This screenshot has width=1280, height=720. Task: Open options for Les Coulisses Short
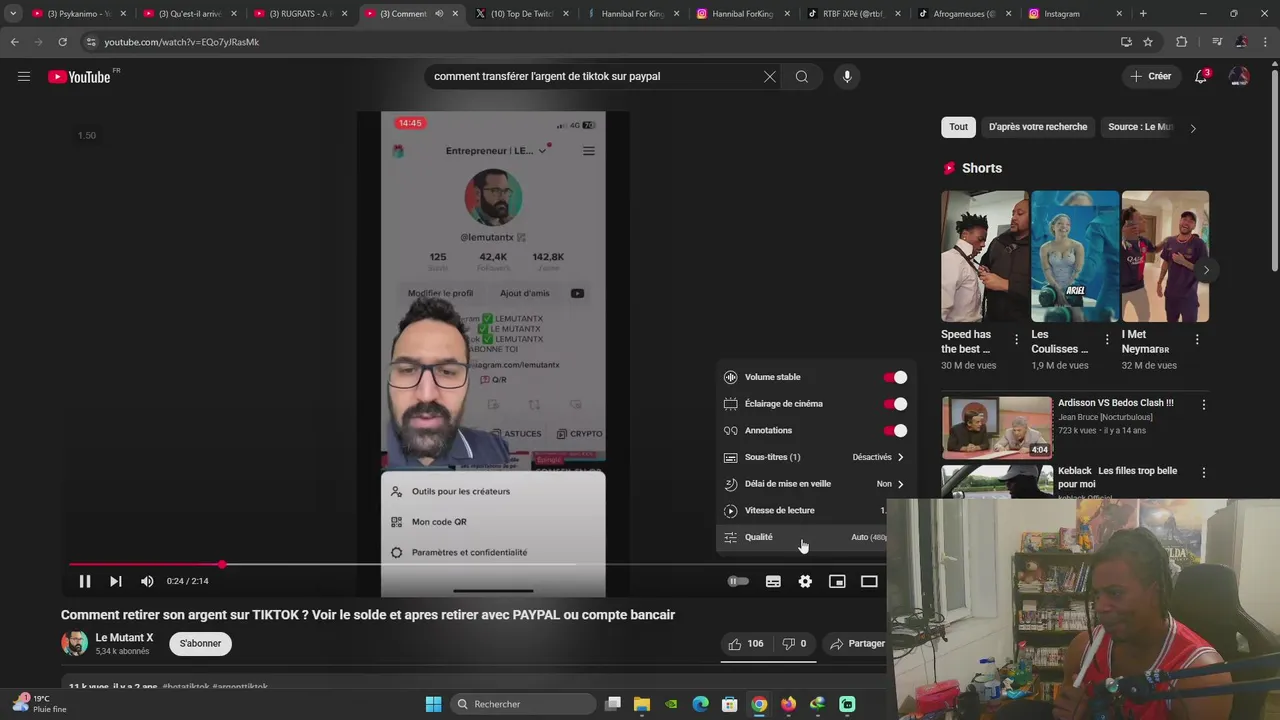[1107, 340]
